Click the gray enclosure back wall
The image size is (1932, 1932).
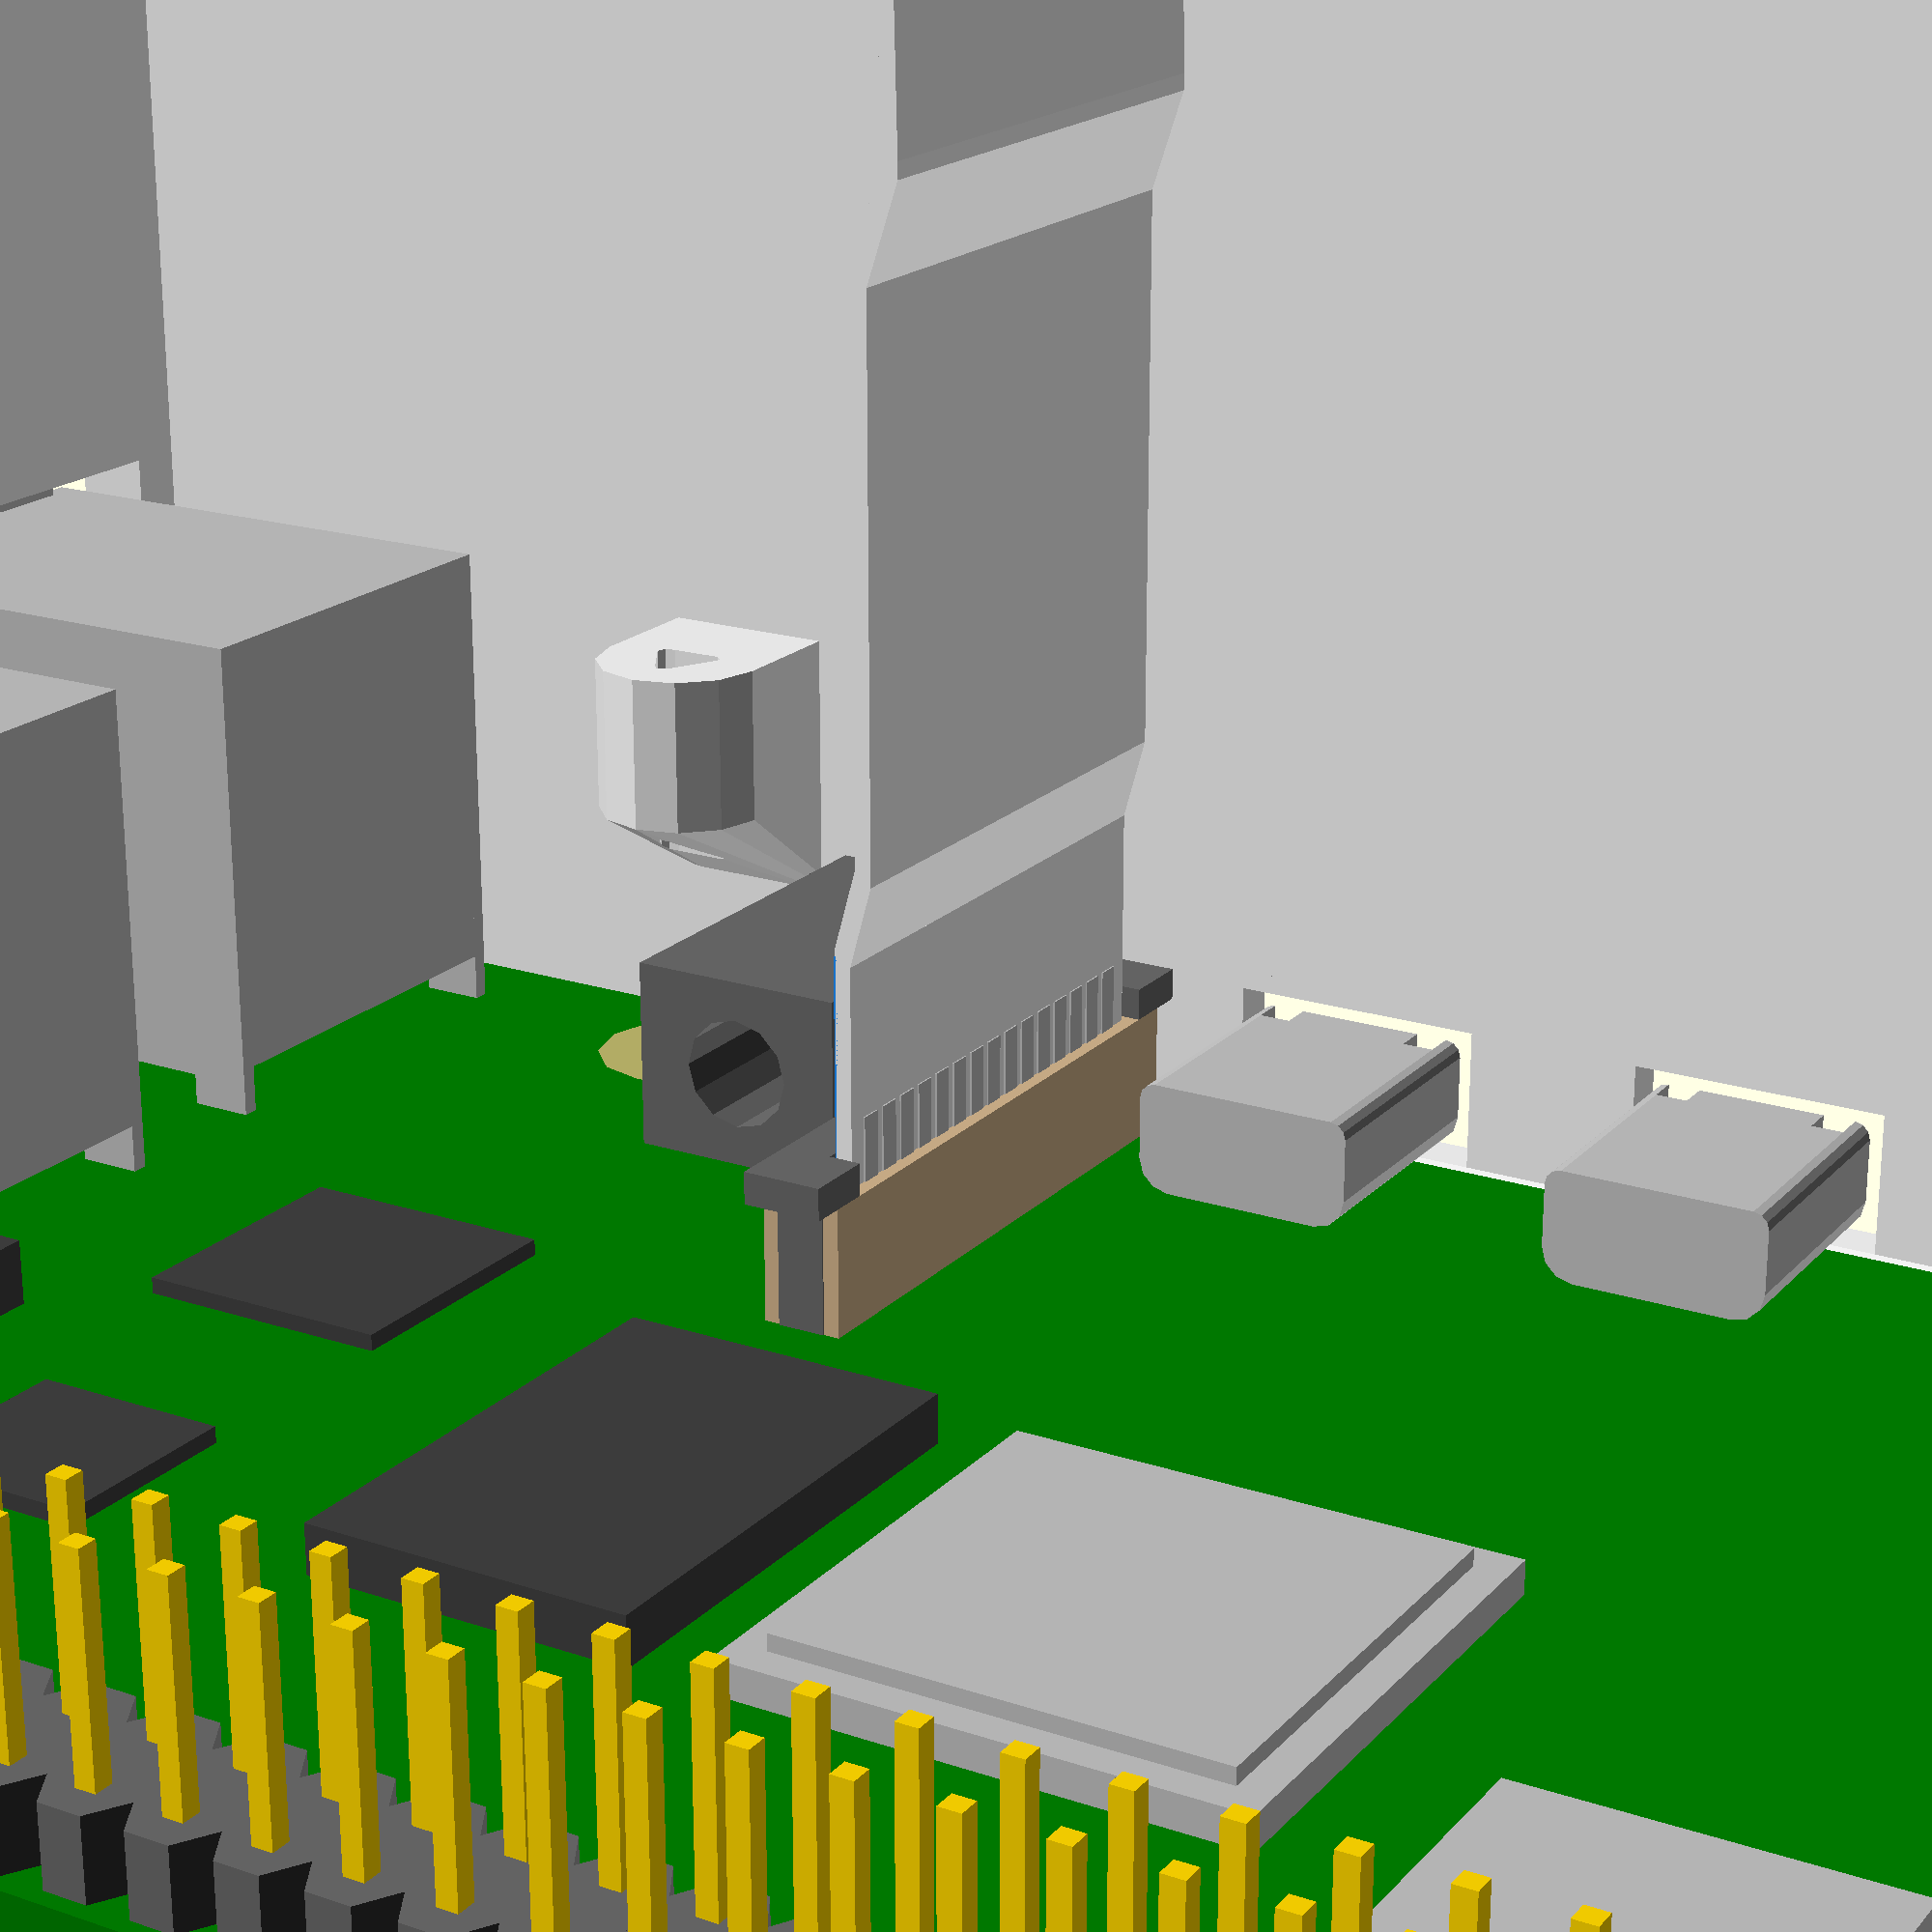(1500, 500)
